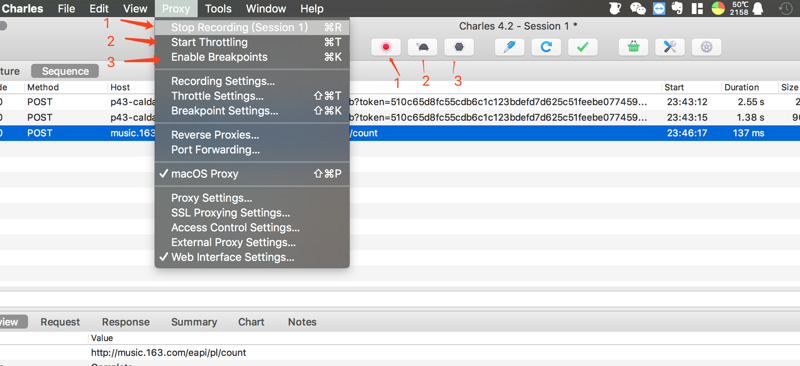
Task: Switch to the Notes tab
Action: 302,322
